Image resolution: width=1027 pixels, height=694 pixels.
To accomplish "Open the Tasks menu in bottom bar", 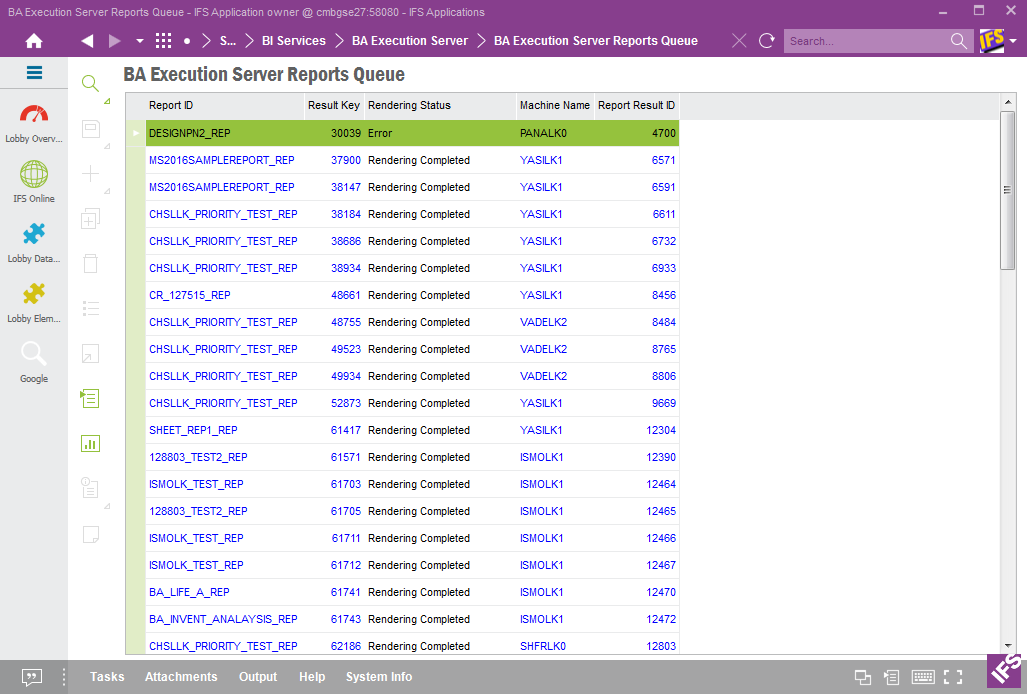I will point(107,677).
